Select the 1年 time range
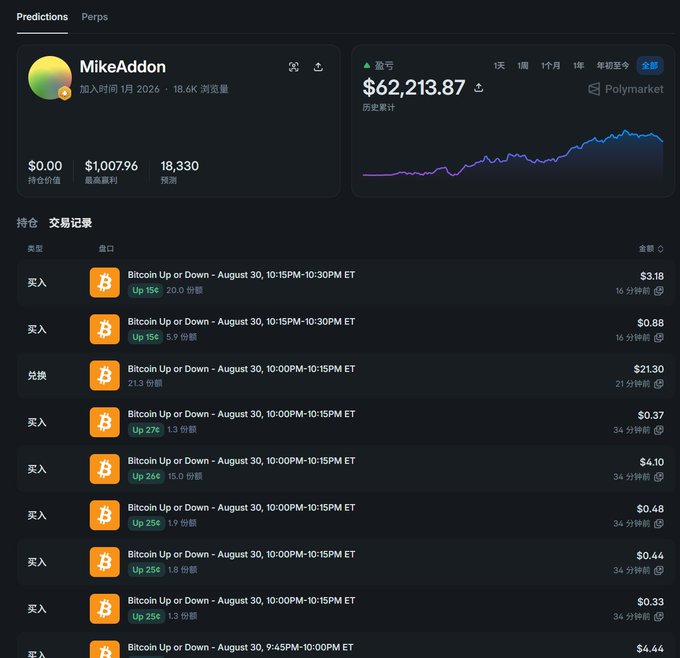This screenshot has height=658, width=680. 579,65
